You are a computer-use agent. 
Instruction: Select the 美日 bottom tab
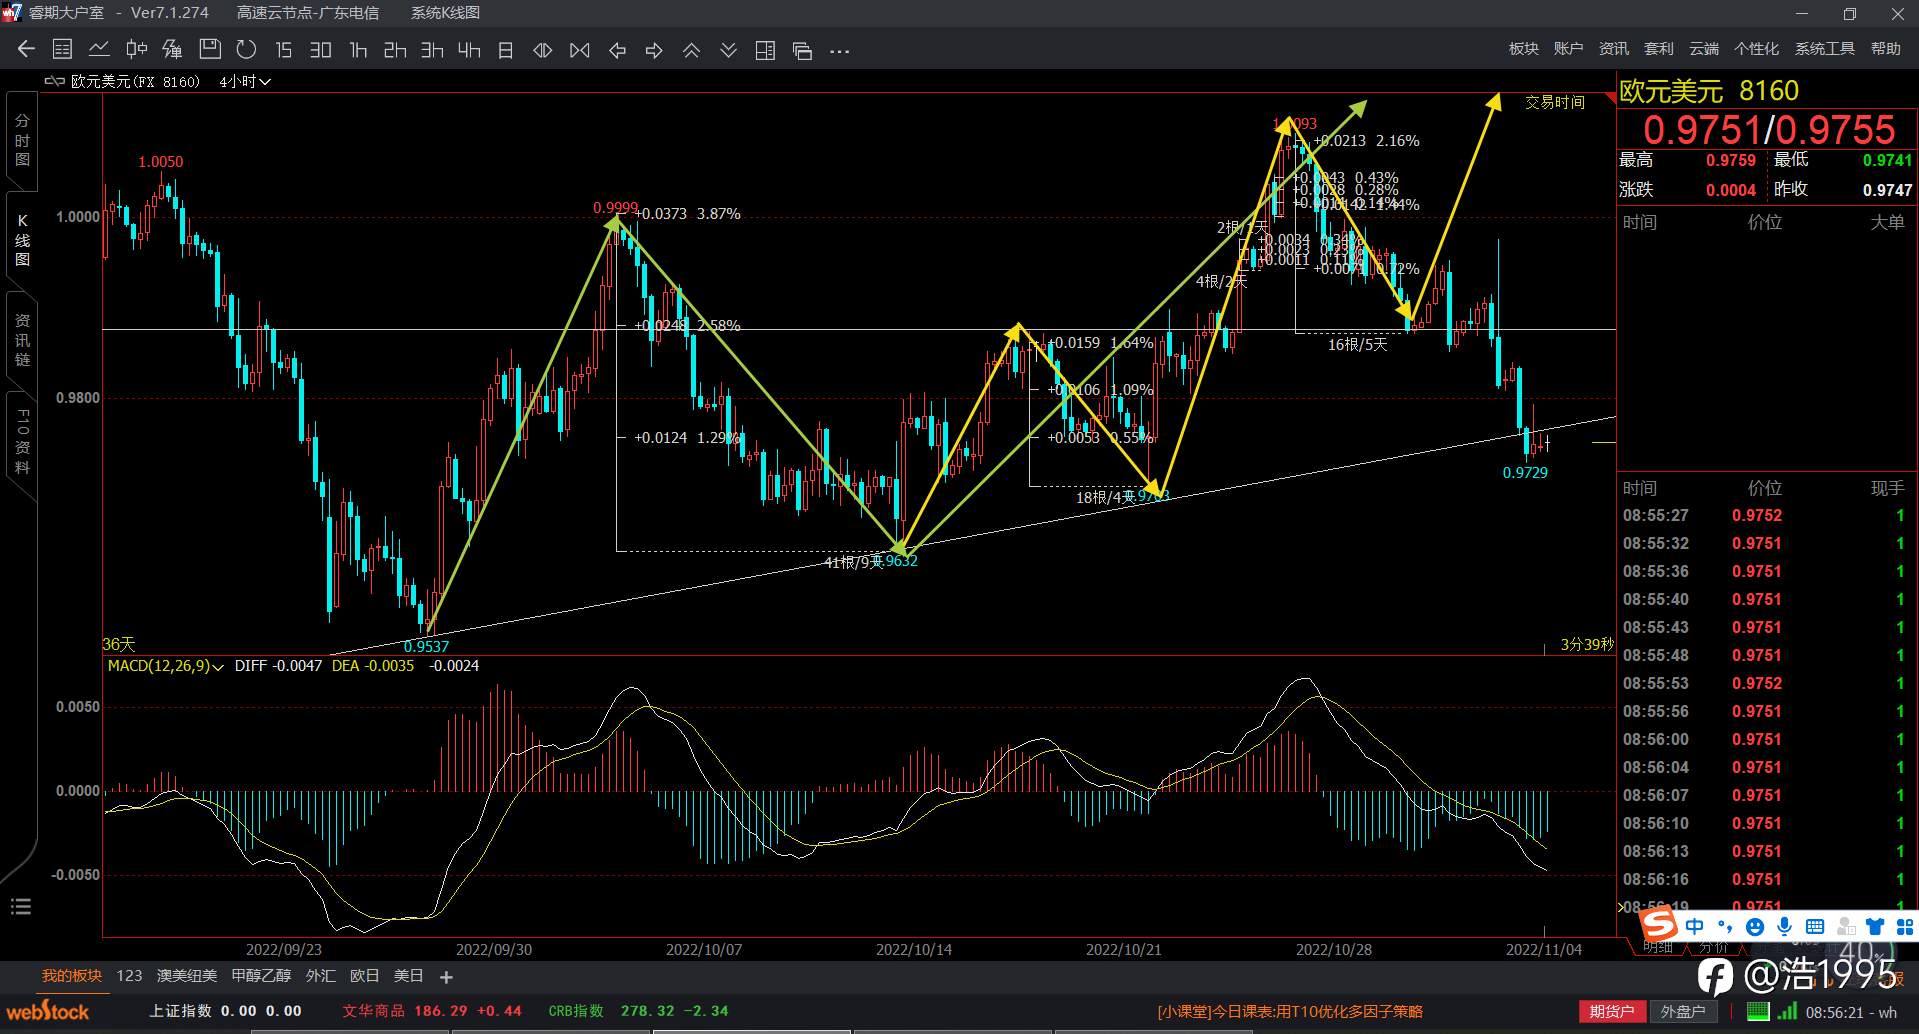coord(408,976)
